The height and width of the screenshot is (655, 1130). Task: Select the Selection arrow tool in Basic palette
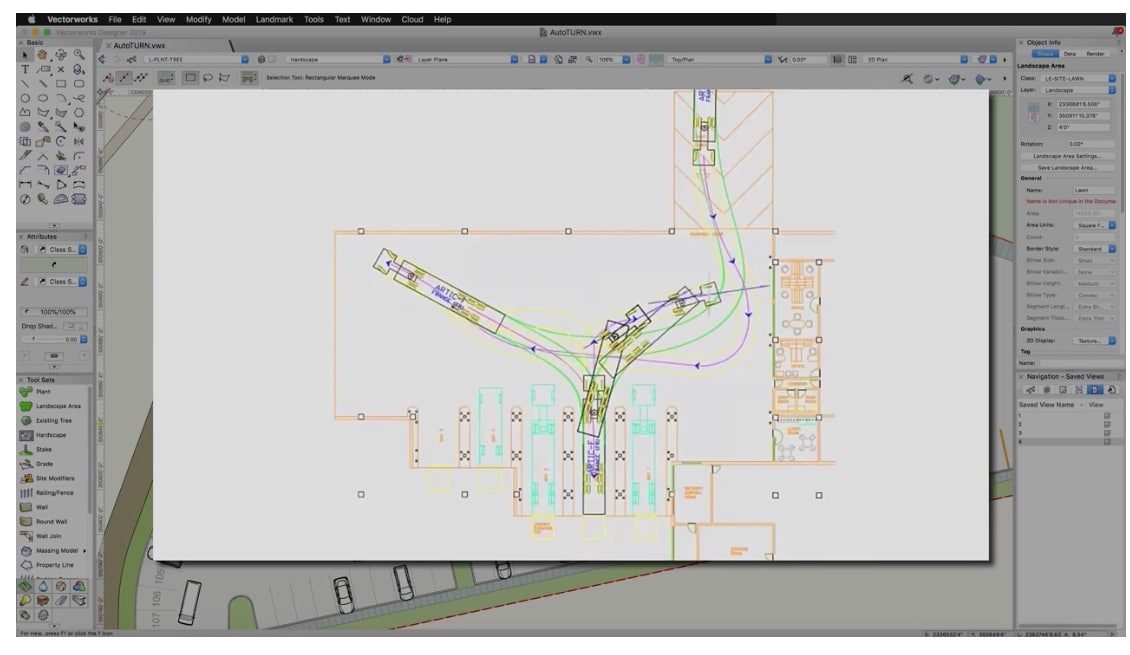click(x=25, y=55)
